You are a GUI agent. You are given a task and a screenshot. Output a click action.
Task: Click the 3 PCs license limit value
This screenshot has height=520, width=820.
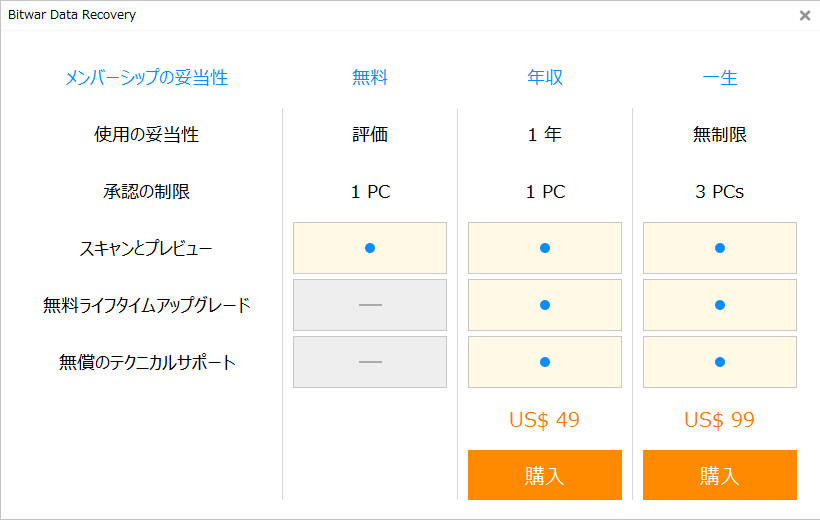(720, 192)
